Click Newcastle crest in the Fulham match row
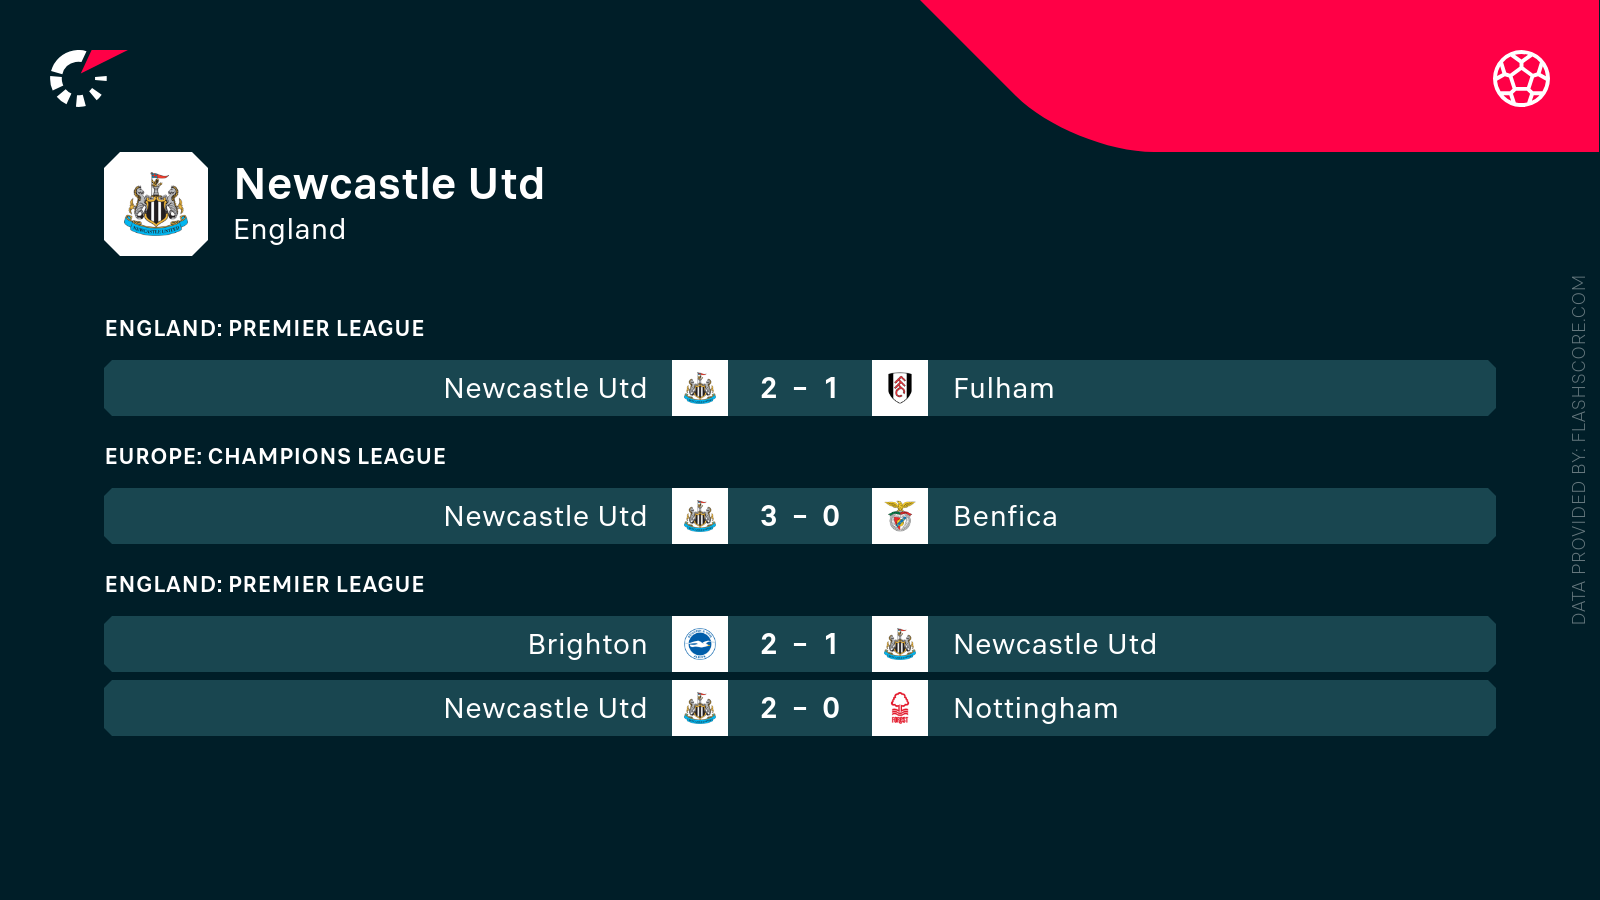The height and width of the screenshot is (900, 1600). click(x=700, y=388)
